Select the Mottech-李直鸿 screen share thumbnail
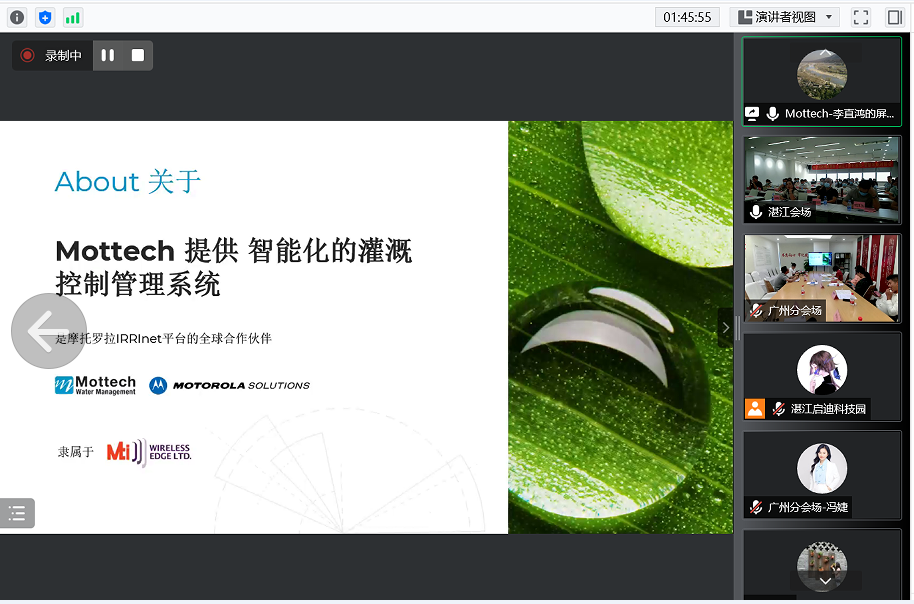Image resolution: width=914 pixels, height=604 pixels. [822, 80]
